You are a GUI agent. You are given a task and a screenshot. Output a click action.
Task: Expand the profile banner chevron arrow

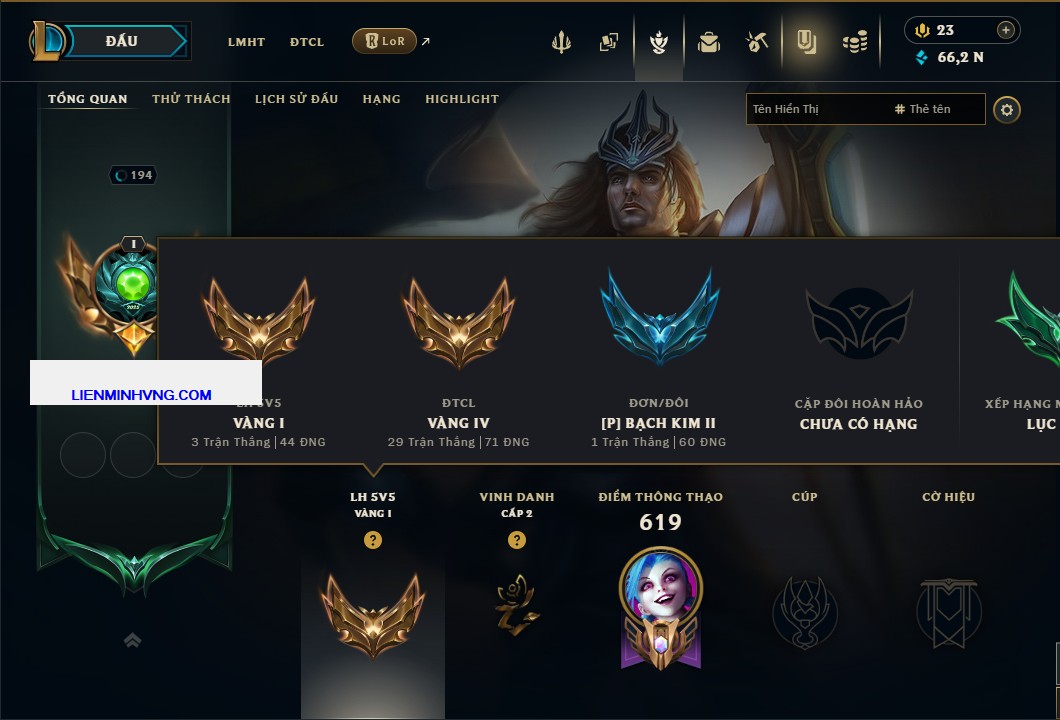click(132, 640)
